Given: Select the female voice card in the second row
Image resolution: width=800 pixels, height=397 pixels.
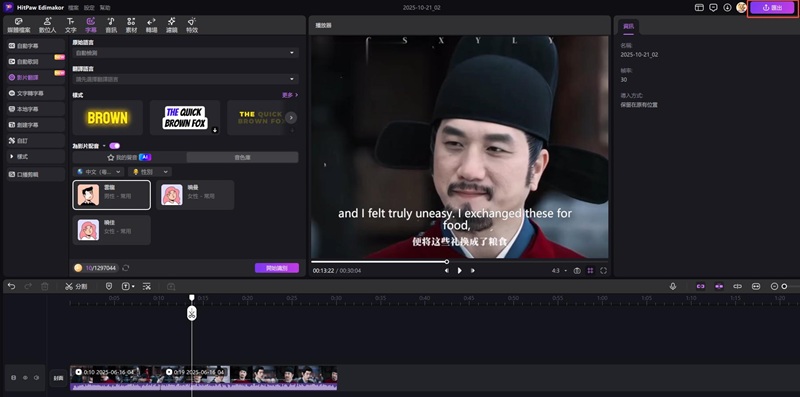Looking at the screenshot, I should 112,230.
